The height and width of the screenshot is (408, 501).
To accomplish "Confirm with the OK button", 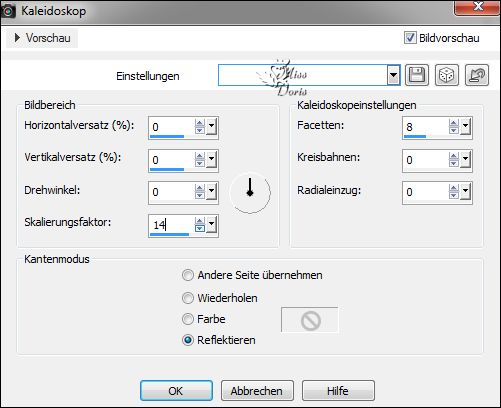I will [x=176, y=391].
